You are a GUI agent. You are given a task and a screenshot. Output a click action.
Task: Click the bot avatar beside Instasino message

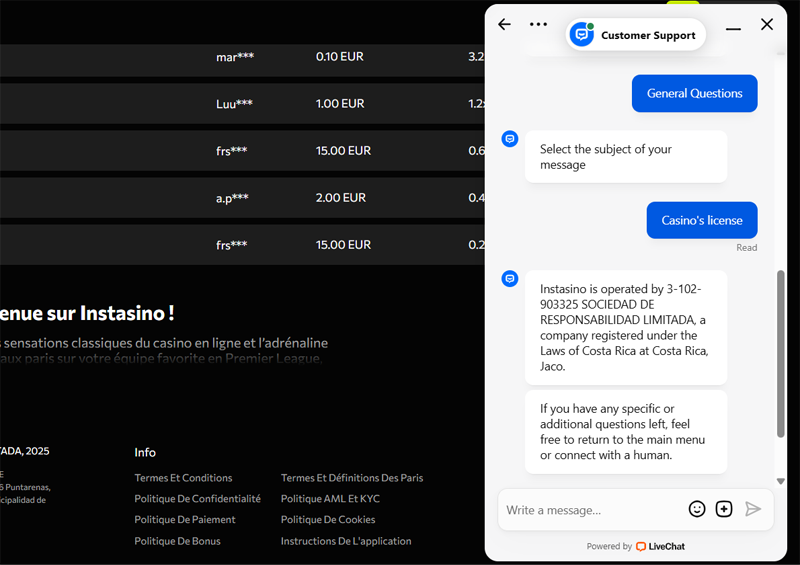[x=510, y=279]
